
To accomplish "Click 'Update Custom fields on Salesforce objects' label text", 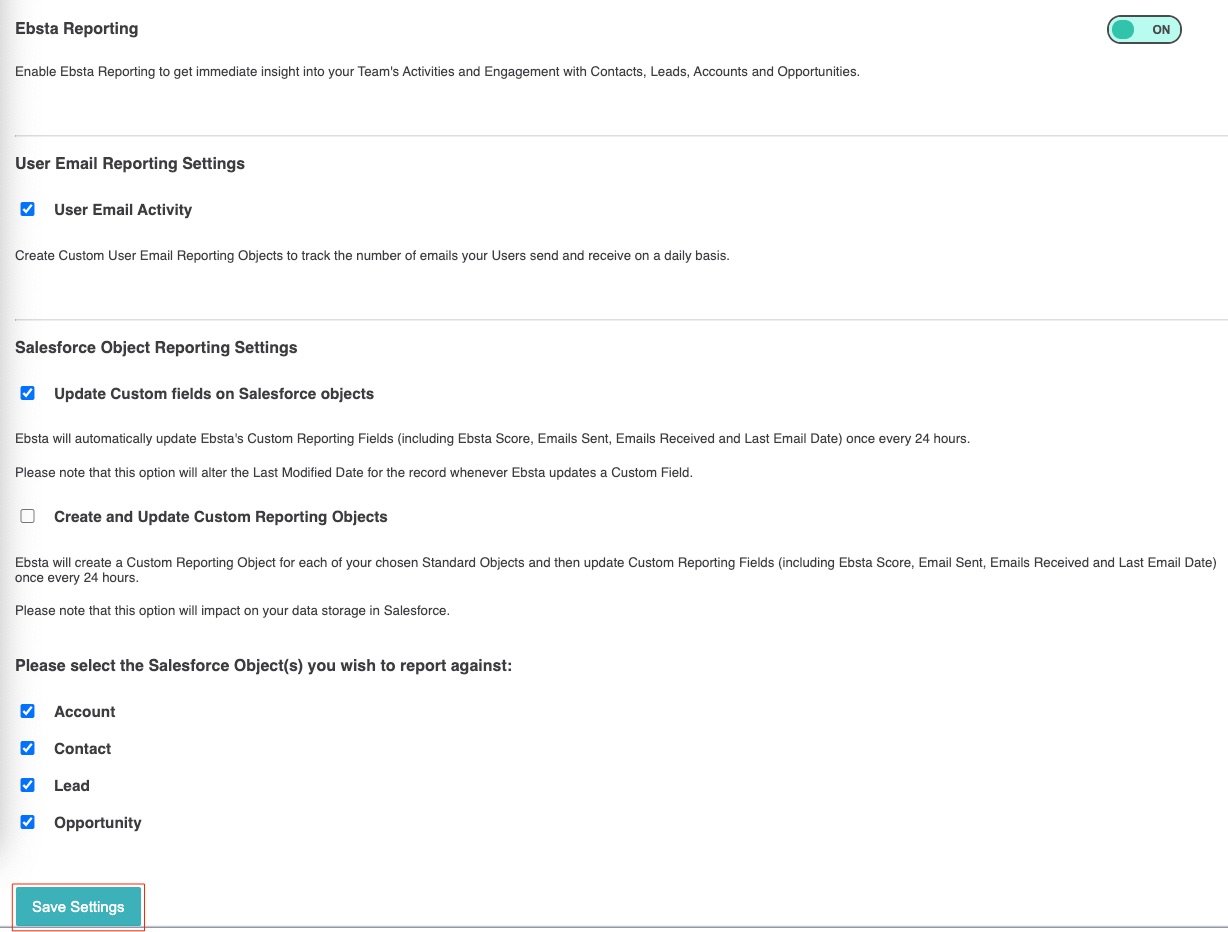I will point(214,394).
